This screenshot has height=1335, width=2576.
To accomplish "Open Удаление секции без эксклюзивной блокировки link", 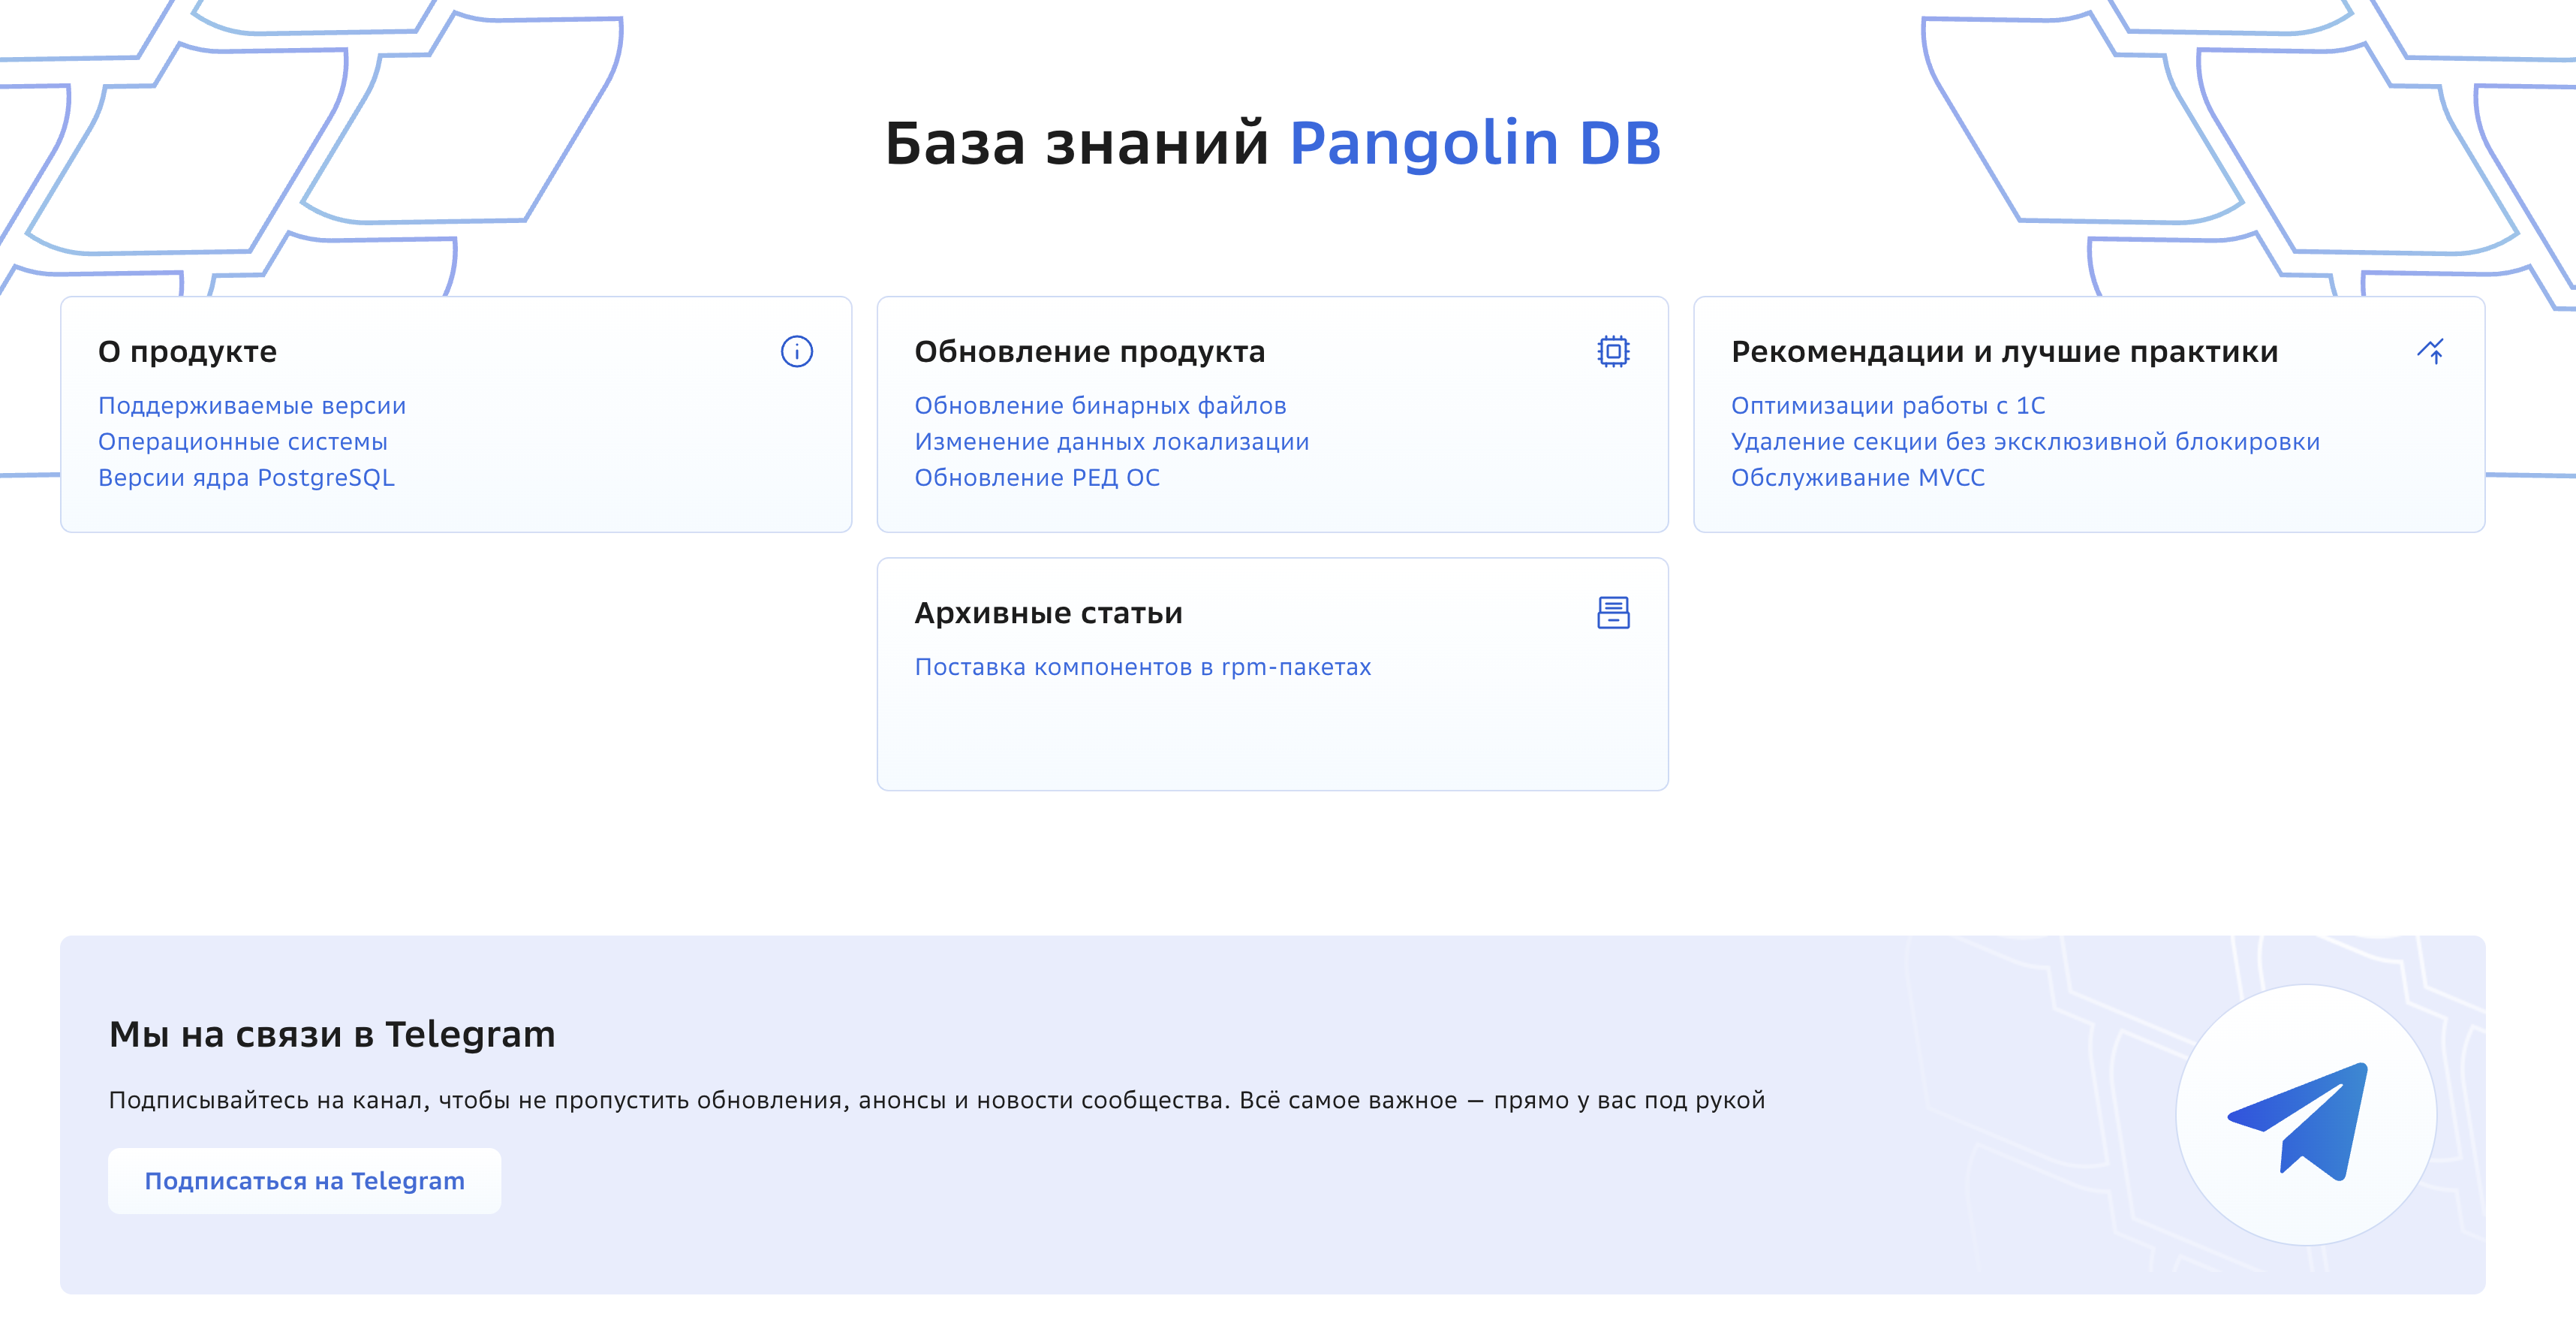I will tap(2025, 441).
